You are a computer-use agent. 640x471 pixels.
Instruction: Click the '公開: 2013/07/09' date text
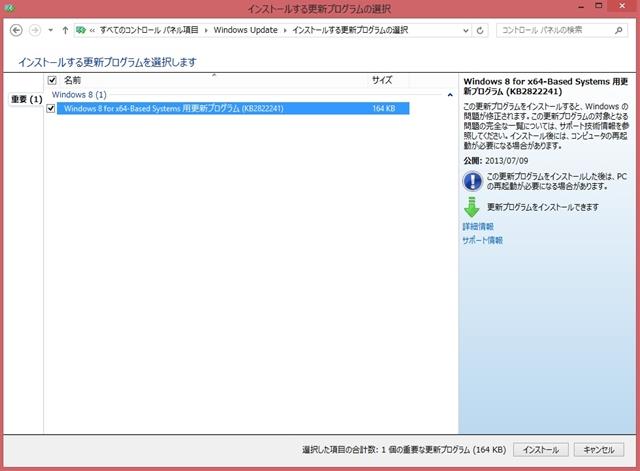pos(496,161)
